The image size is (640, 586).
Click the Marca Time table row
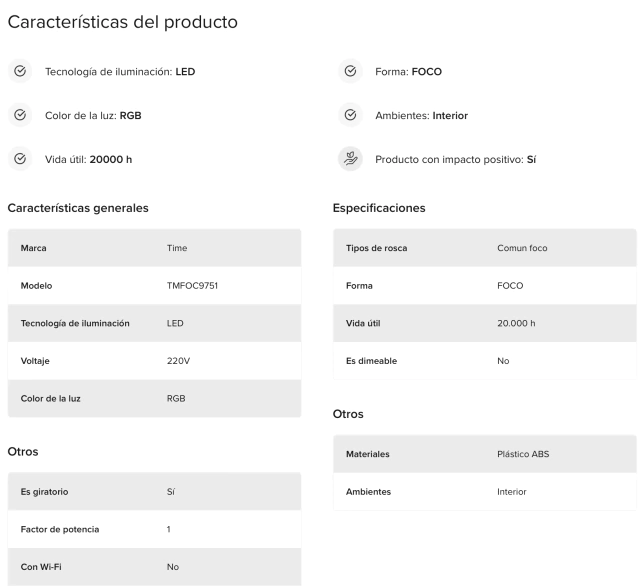click(x=154, y=248)
